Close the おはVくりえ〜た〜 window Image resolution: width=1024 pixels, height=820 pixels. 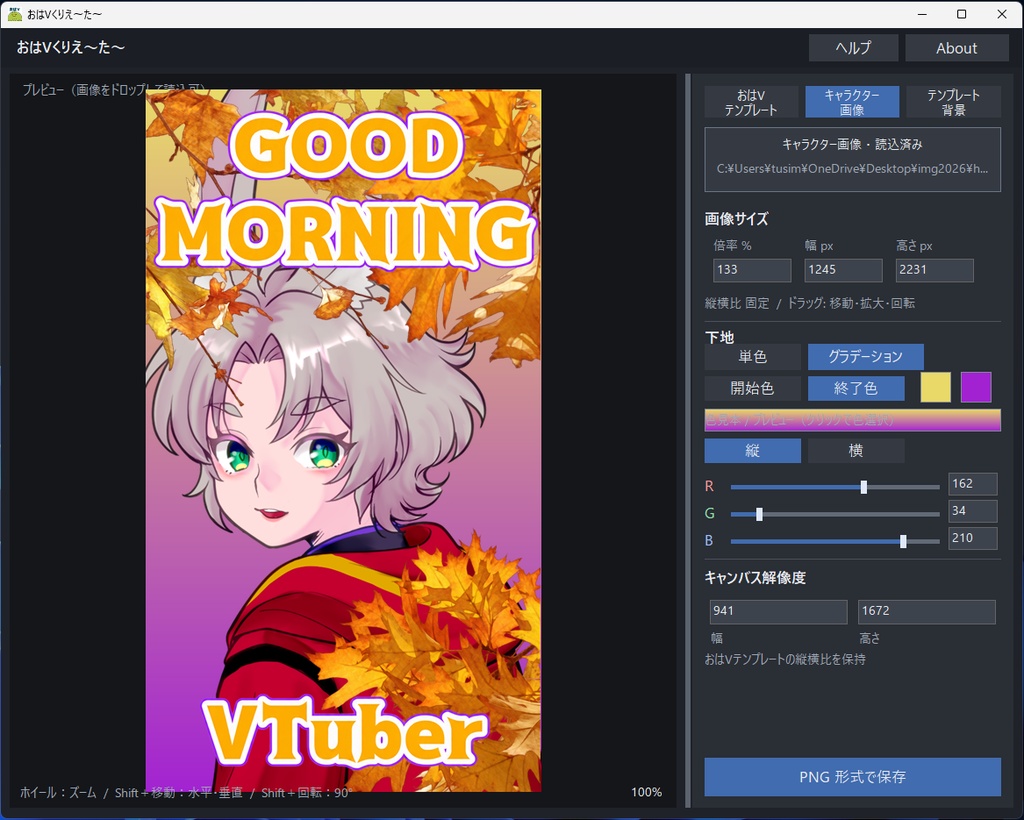1002,14
